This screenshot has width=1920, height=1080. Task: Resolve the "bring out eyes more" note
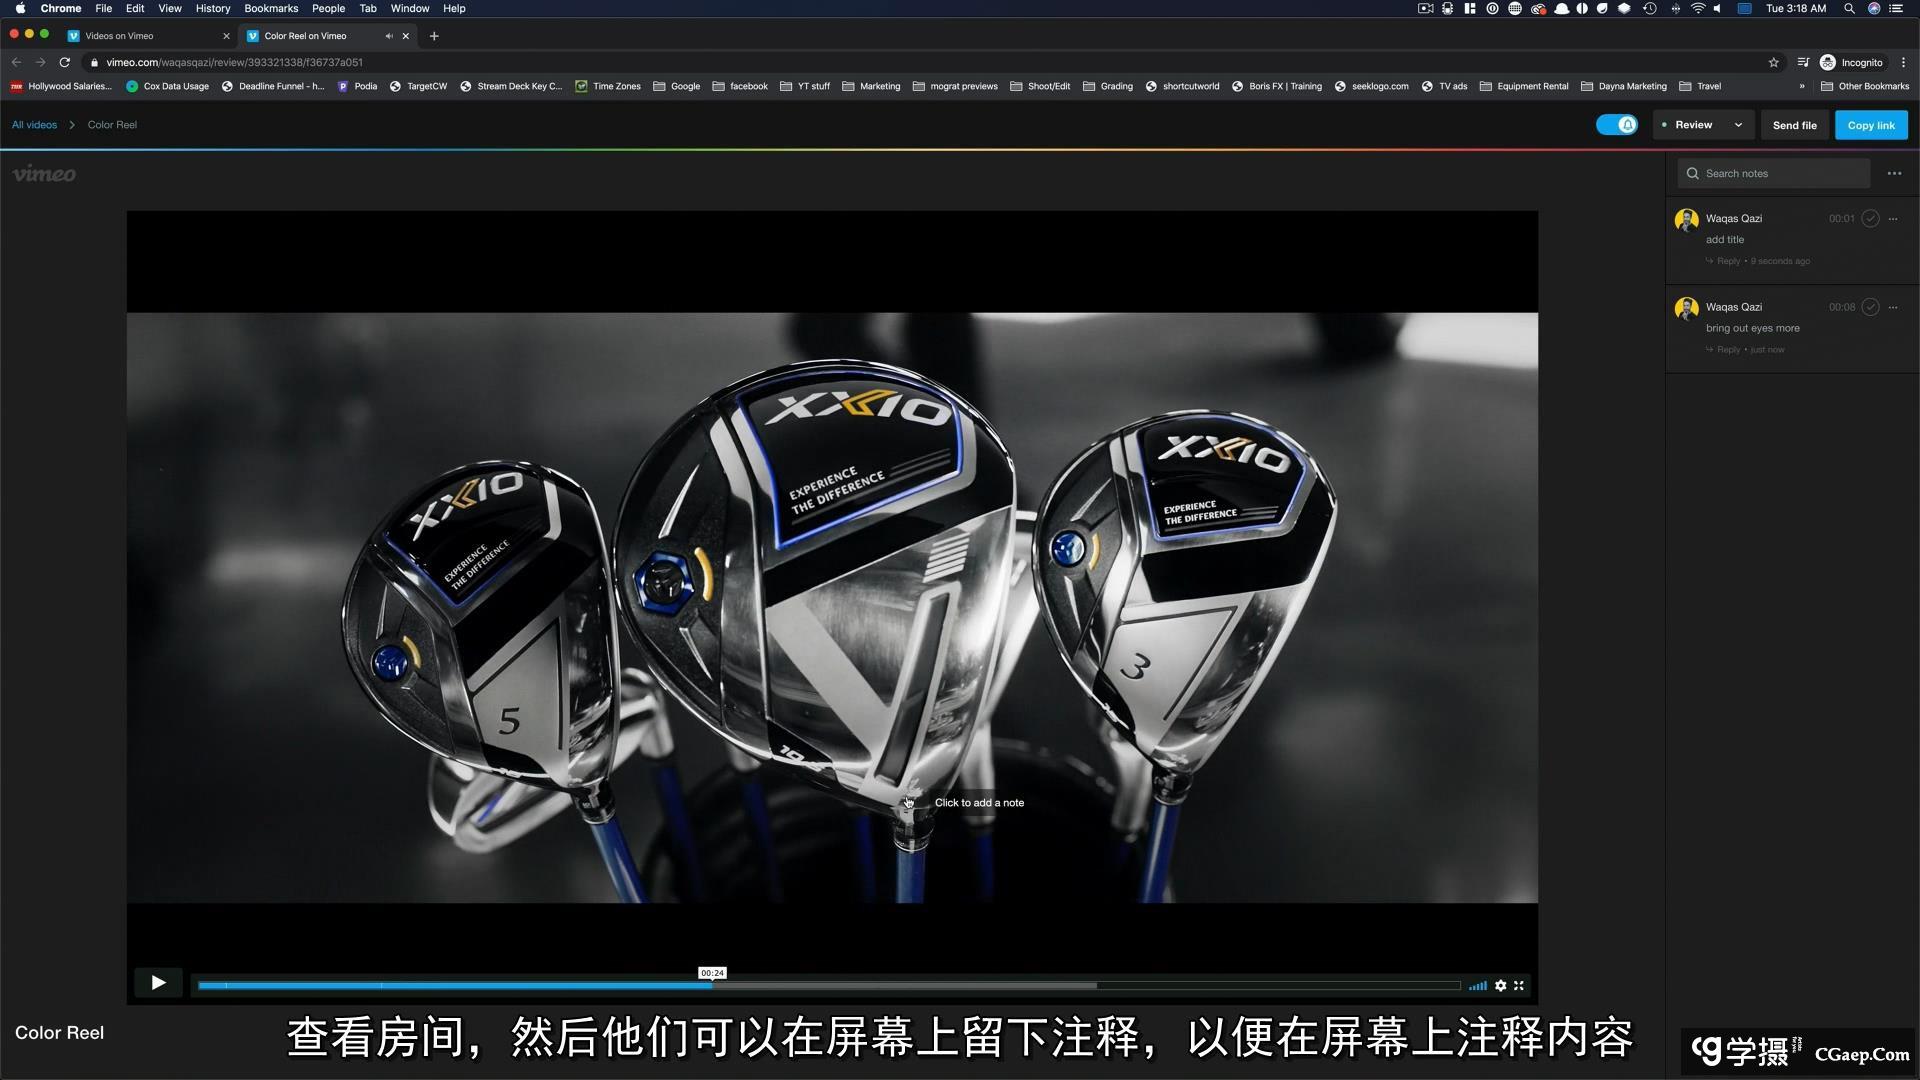coord(1870,307)
